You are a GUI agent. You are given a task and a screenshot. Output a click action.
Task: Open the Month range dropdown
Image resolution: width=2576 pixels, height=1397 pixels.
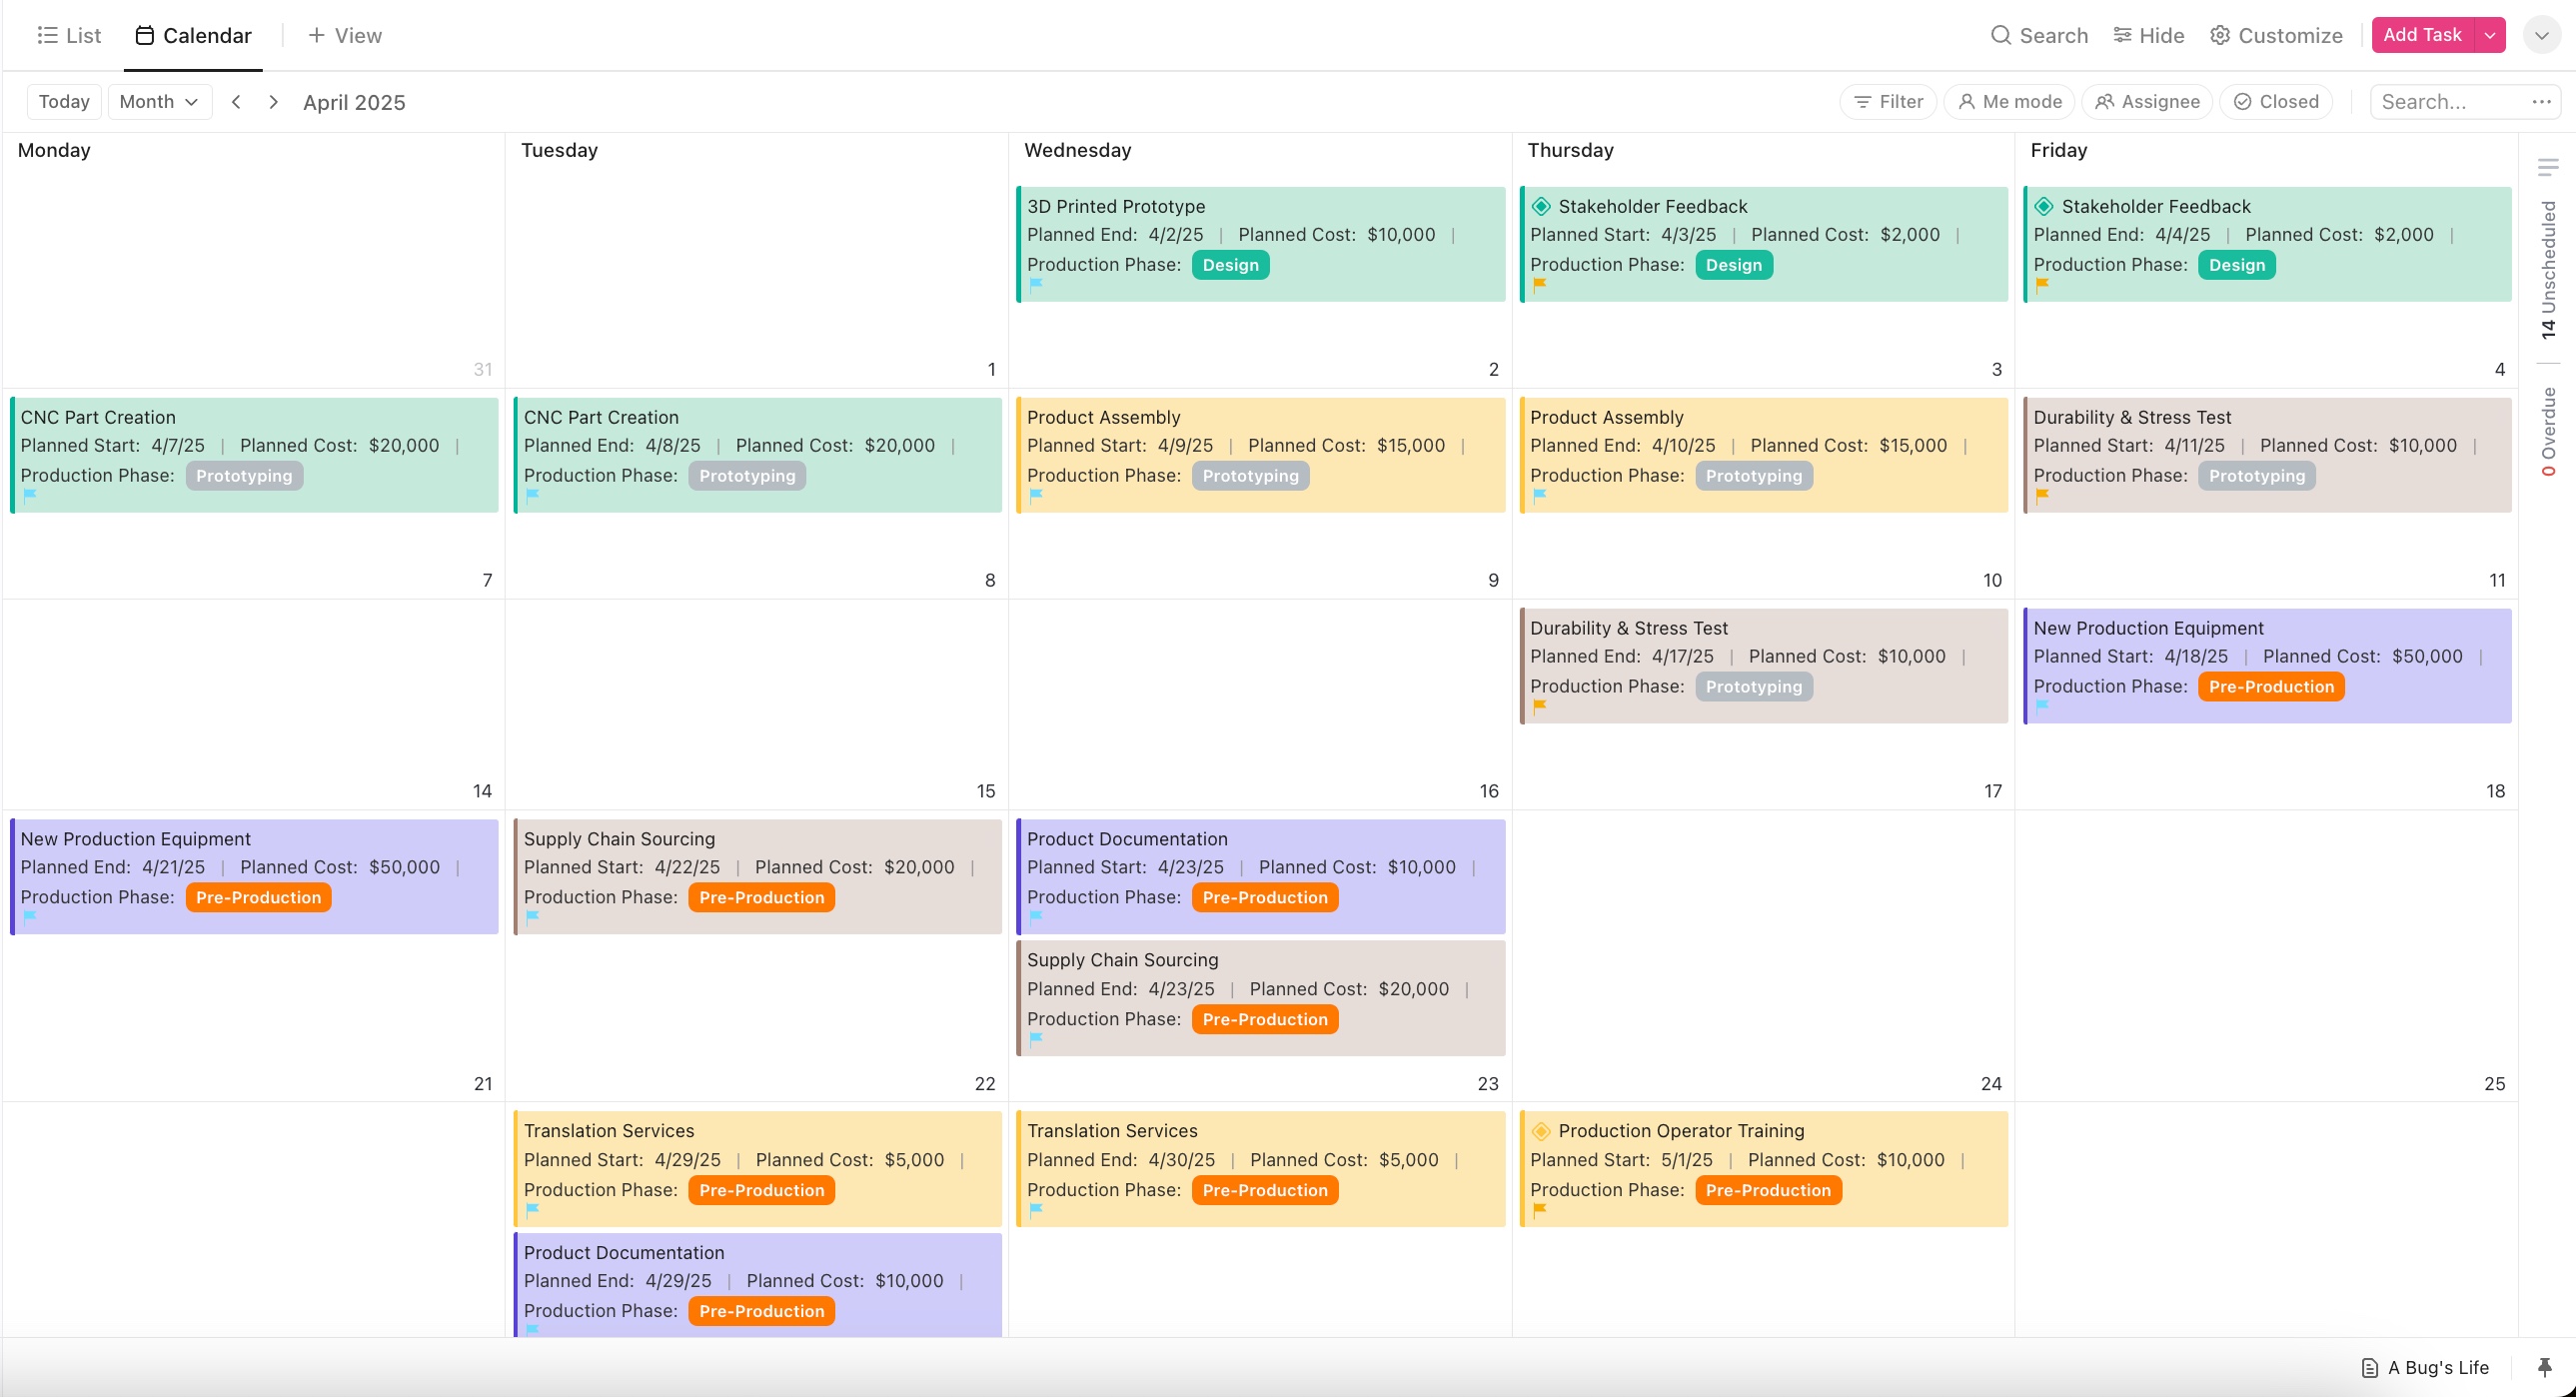click(159, 102)
